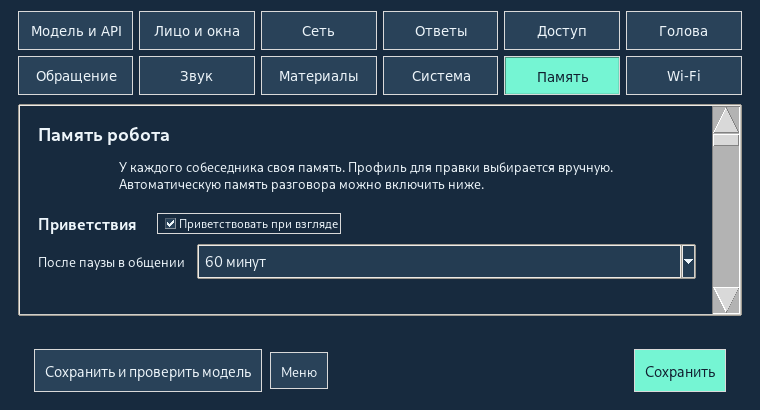Click the scrollbar up arrow
The height and width of the screenshot is (410, 760).
point(726,120)
